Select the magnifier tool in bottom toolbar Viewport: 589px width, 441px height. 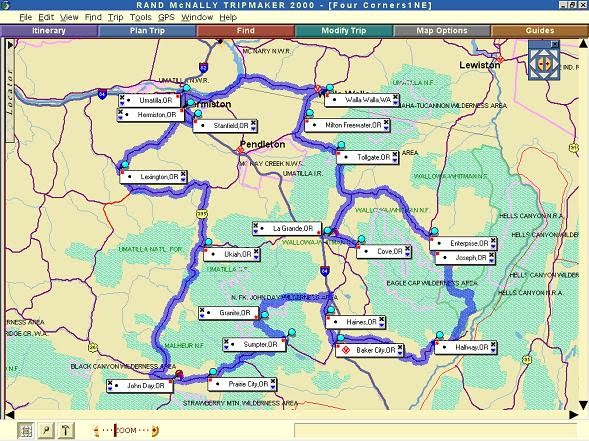tap(46, 430)
